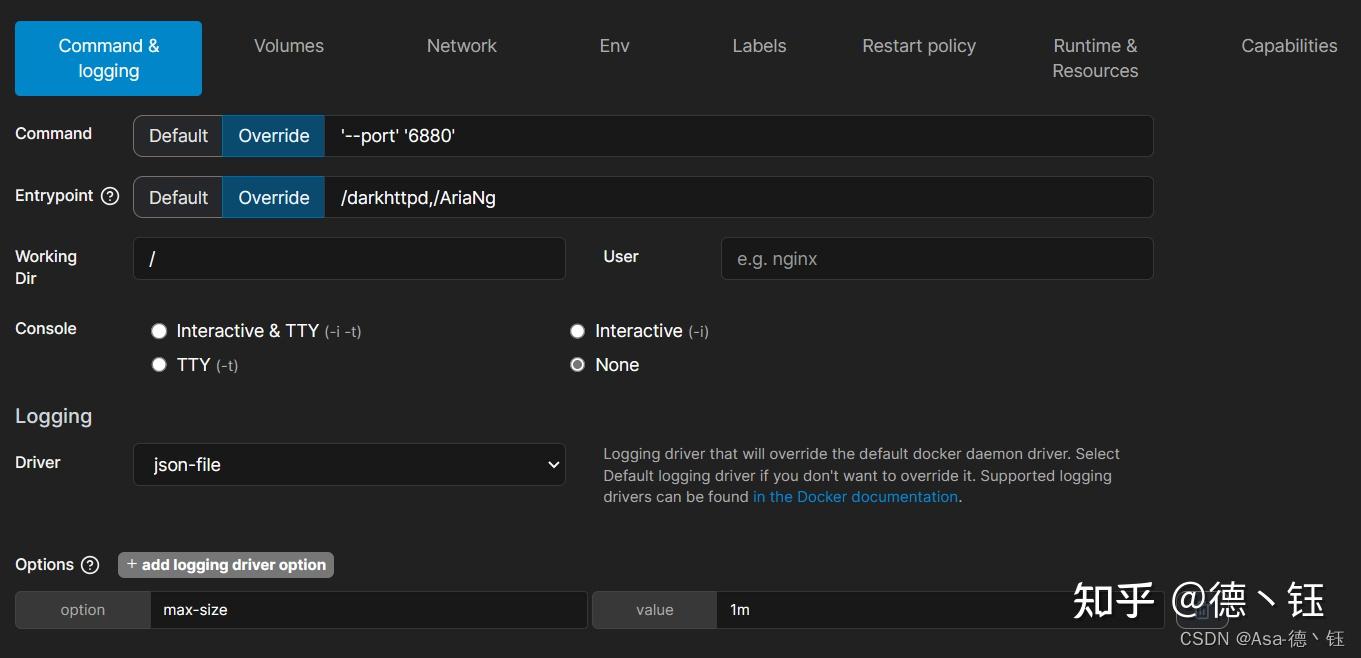This screenshot has width=1361, height=658.
Task: Select the None console radio button
Action: [x=577, y=365]
